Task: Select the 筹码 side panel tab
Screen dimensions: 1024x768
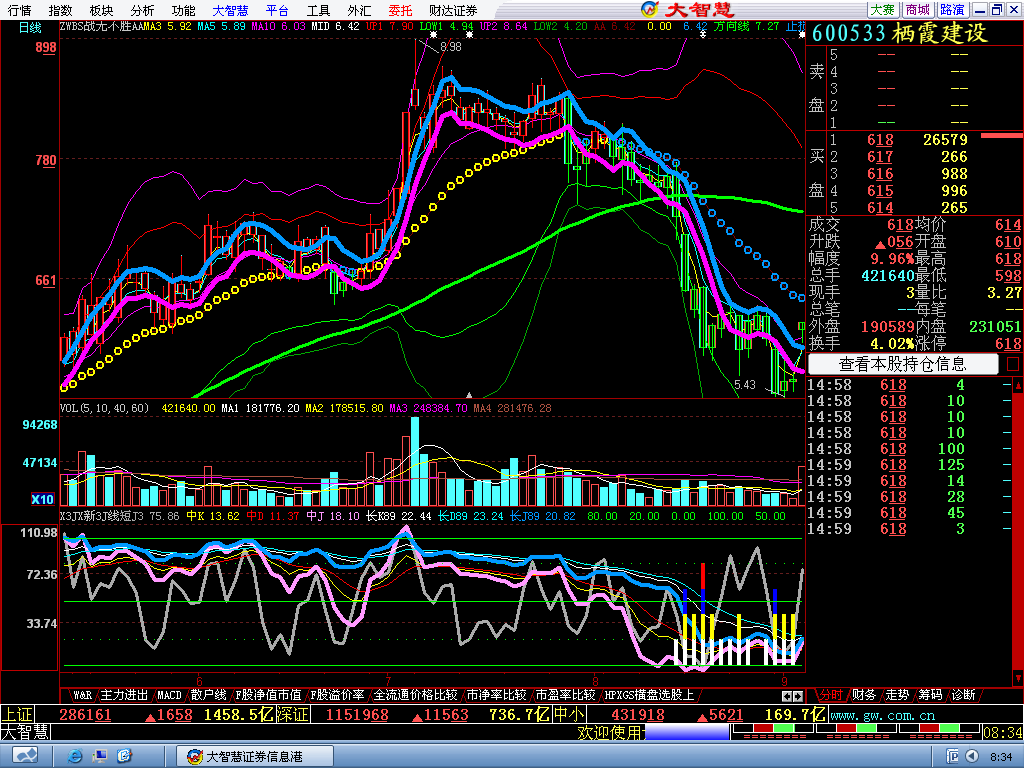Action: pos(931,695)
